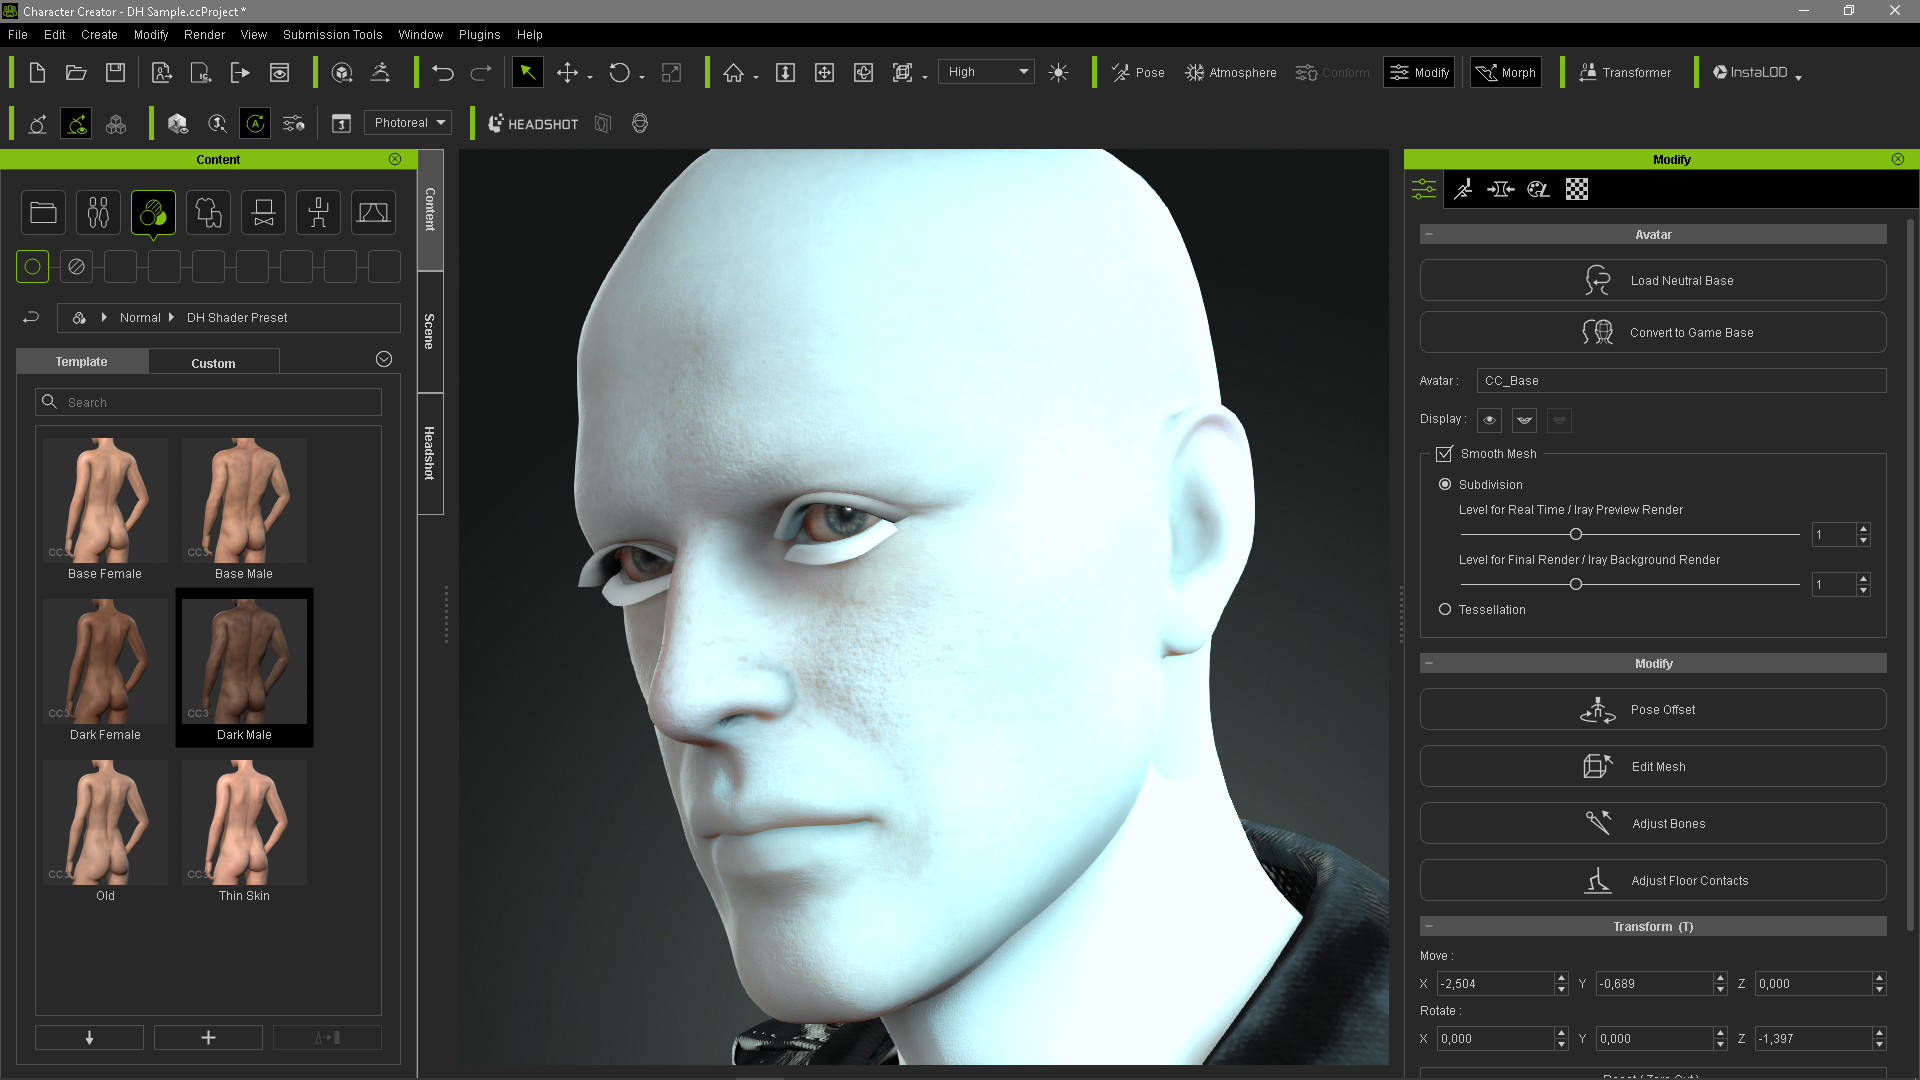The height and width of the screenshot is (1080, 1920).
Task: Click the Redo arrow icon
Action: pos(481,72)
